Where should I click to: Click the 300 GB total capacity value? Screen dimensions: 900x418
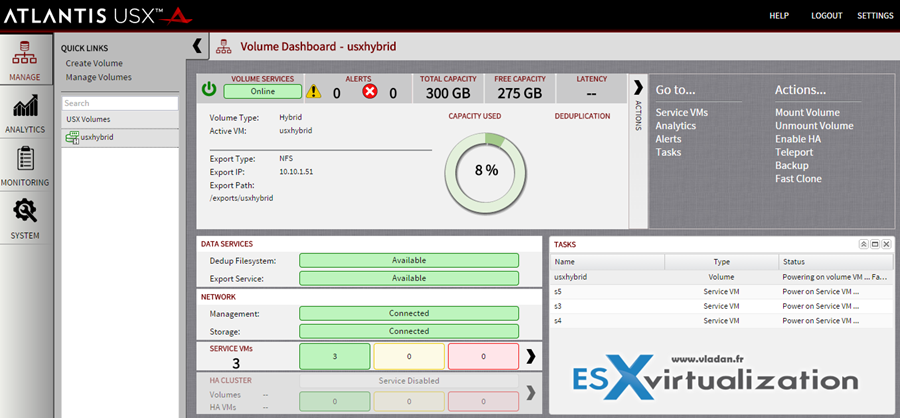click(448, 93)
